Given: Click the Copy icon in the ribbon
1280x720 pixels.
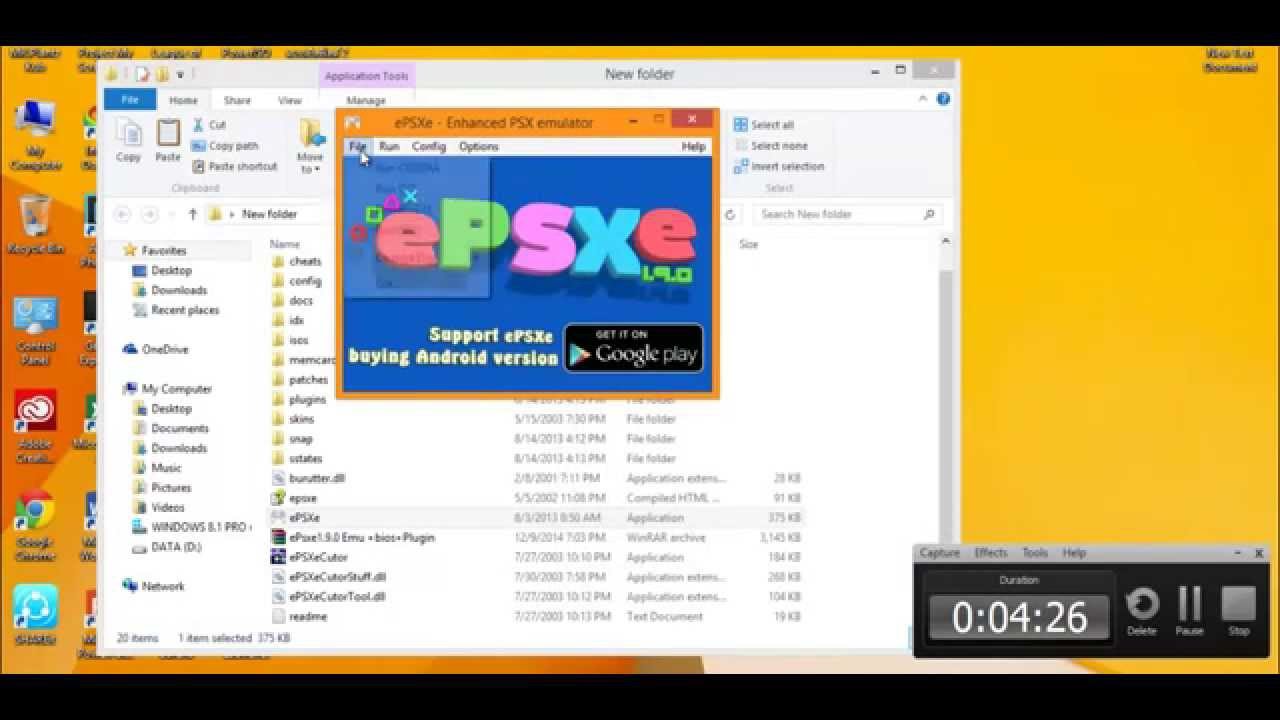Looking at the screenshot, I should (x=128, y=140).
